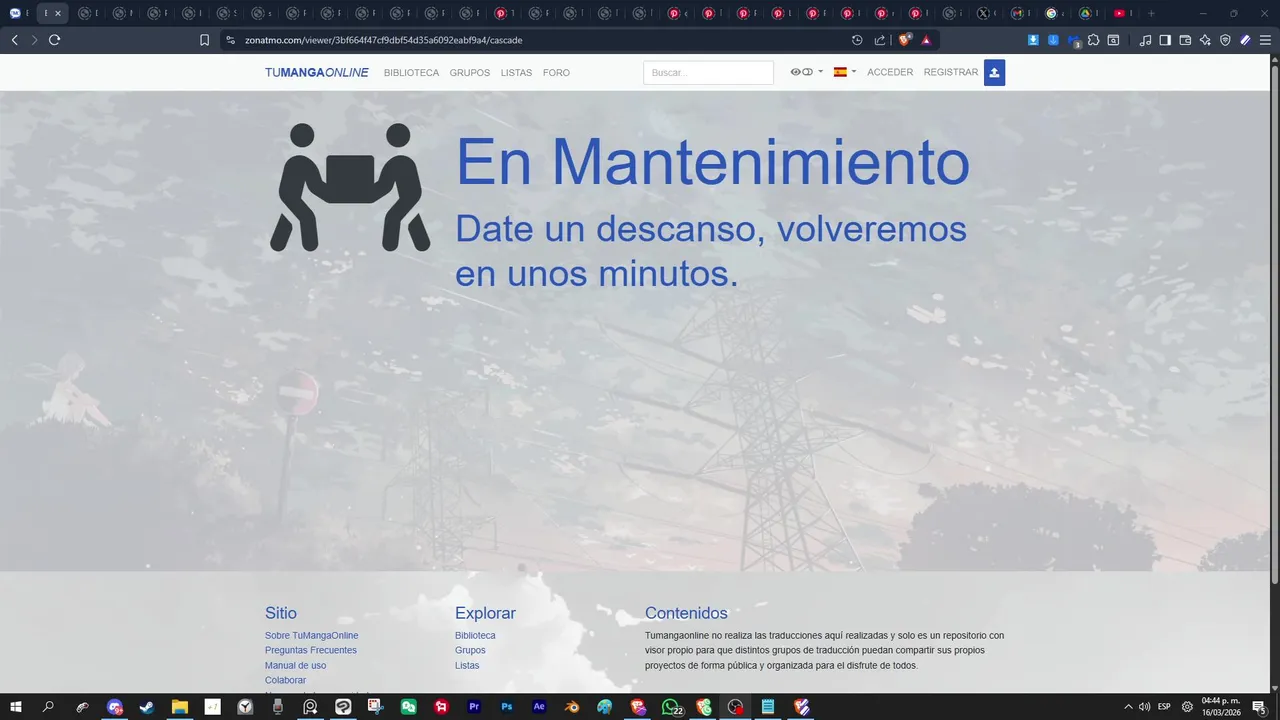Screen dimensions: 1280x720
Task: Open Steam from the taskbar
Action: [147, 707]
